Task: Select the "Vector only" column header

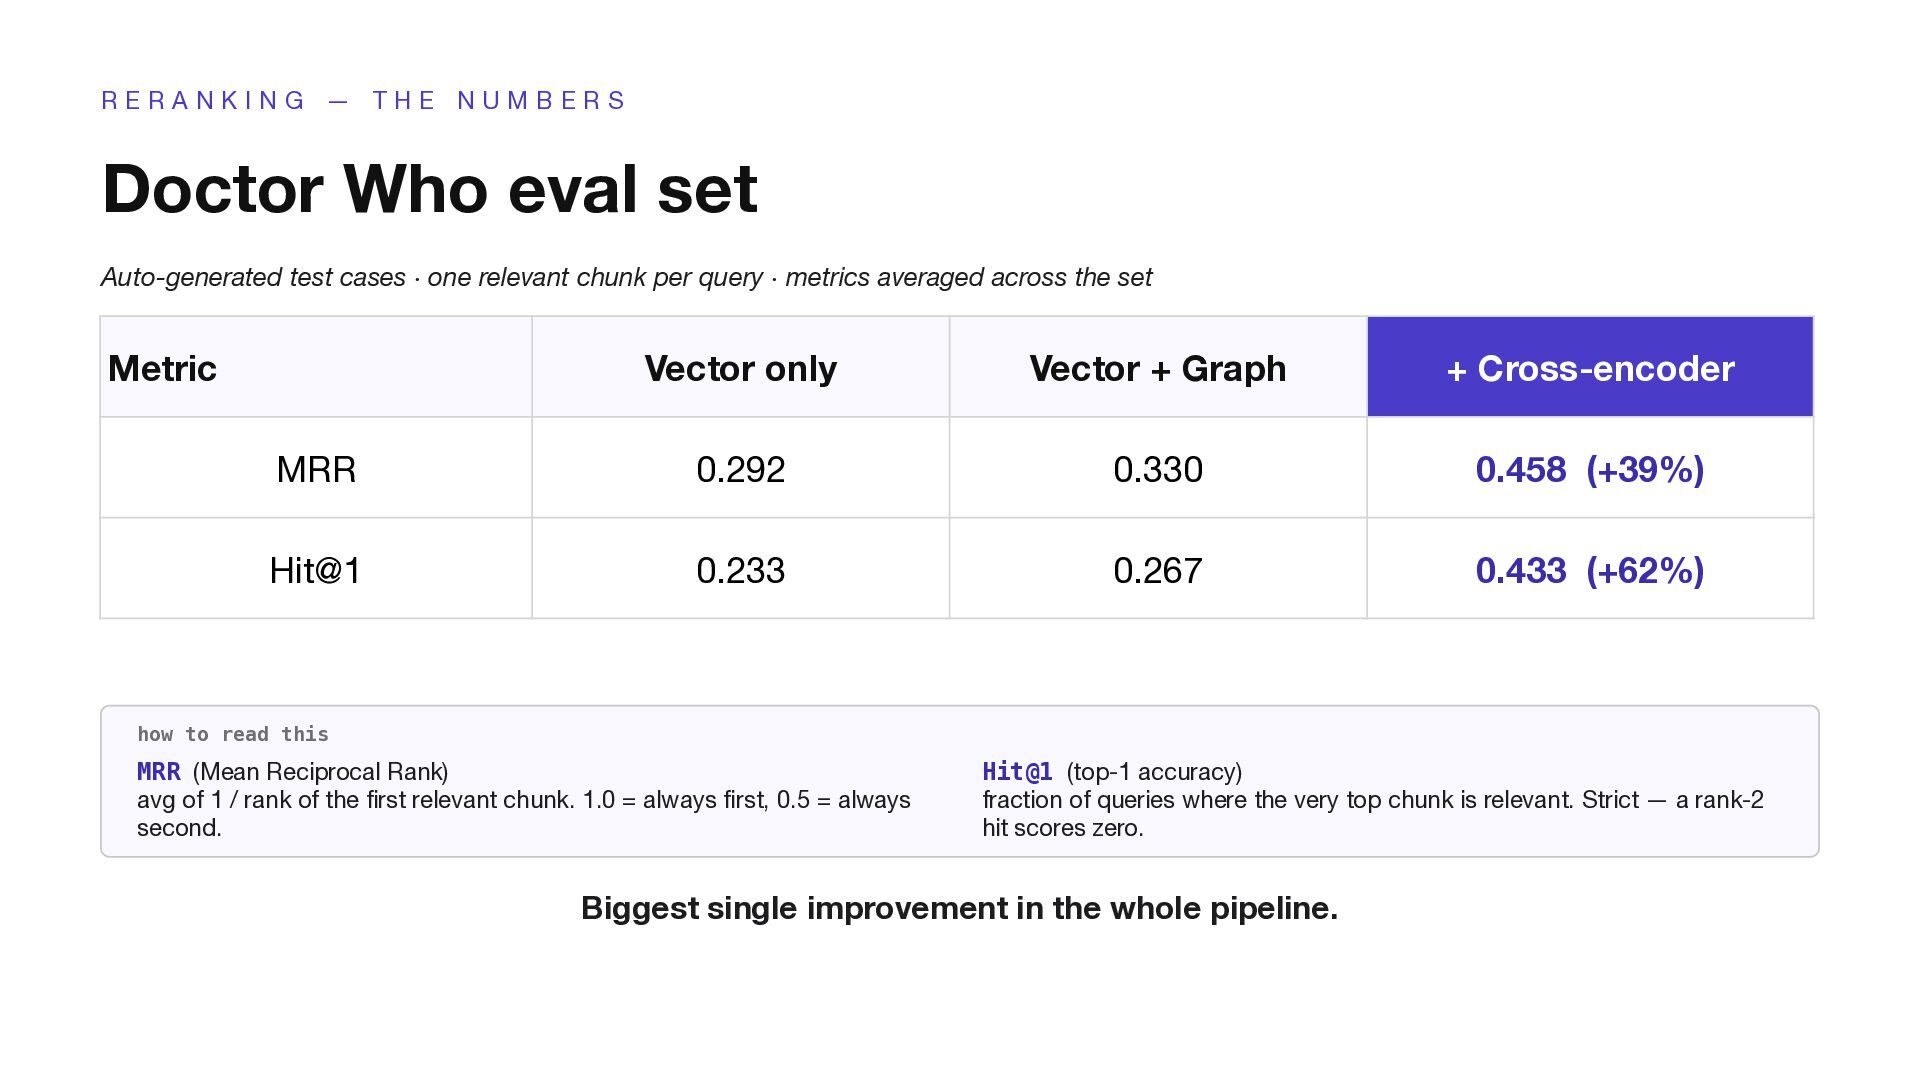Action: coord(740,368)
